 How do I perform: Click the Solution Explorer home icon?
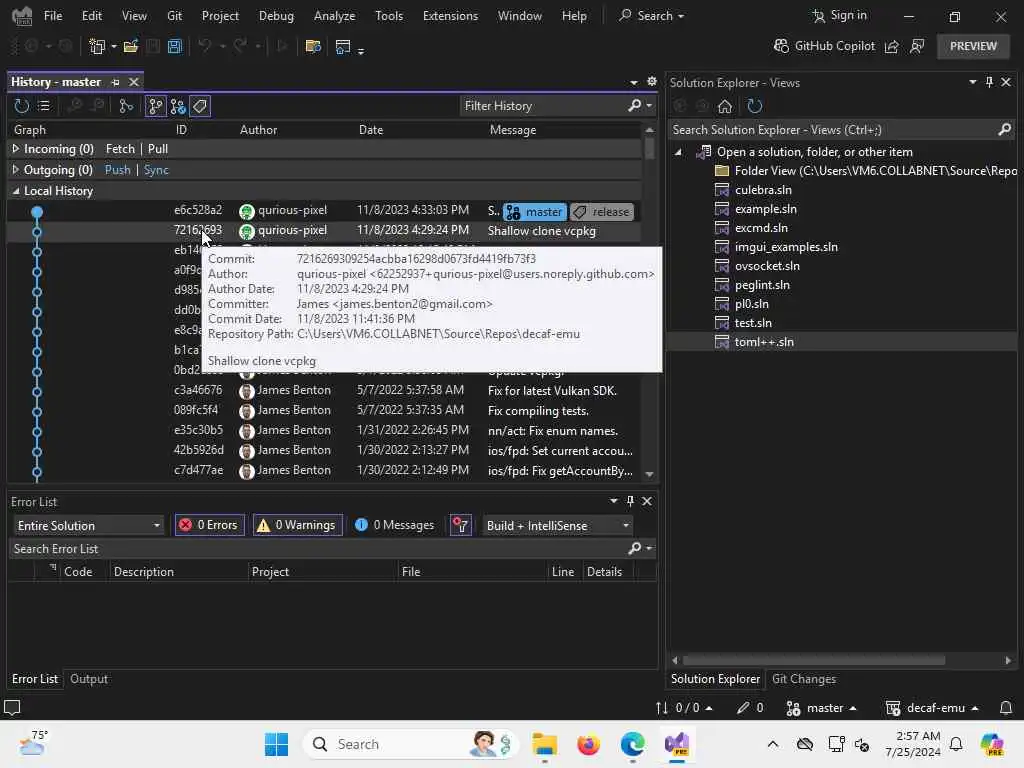[725, 106]
